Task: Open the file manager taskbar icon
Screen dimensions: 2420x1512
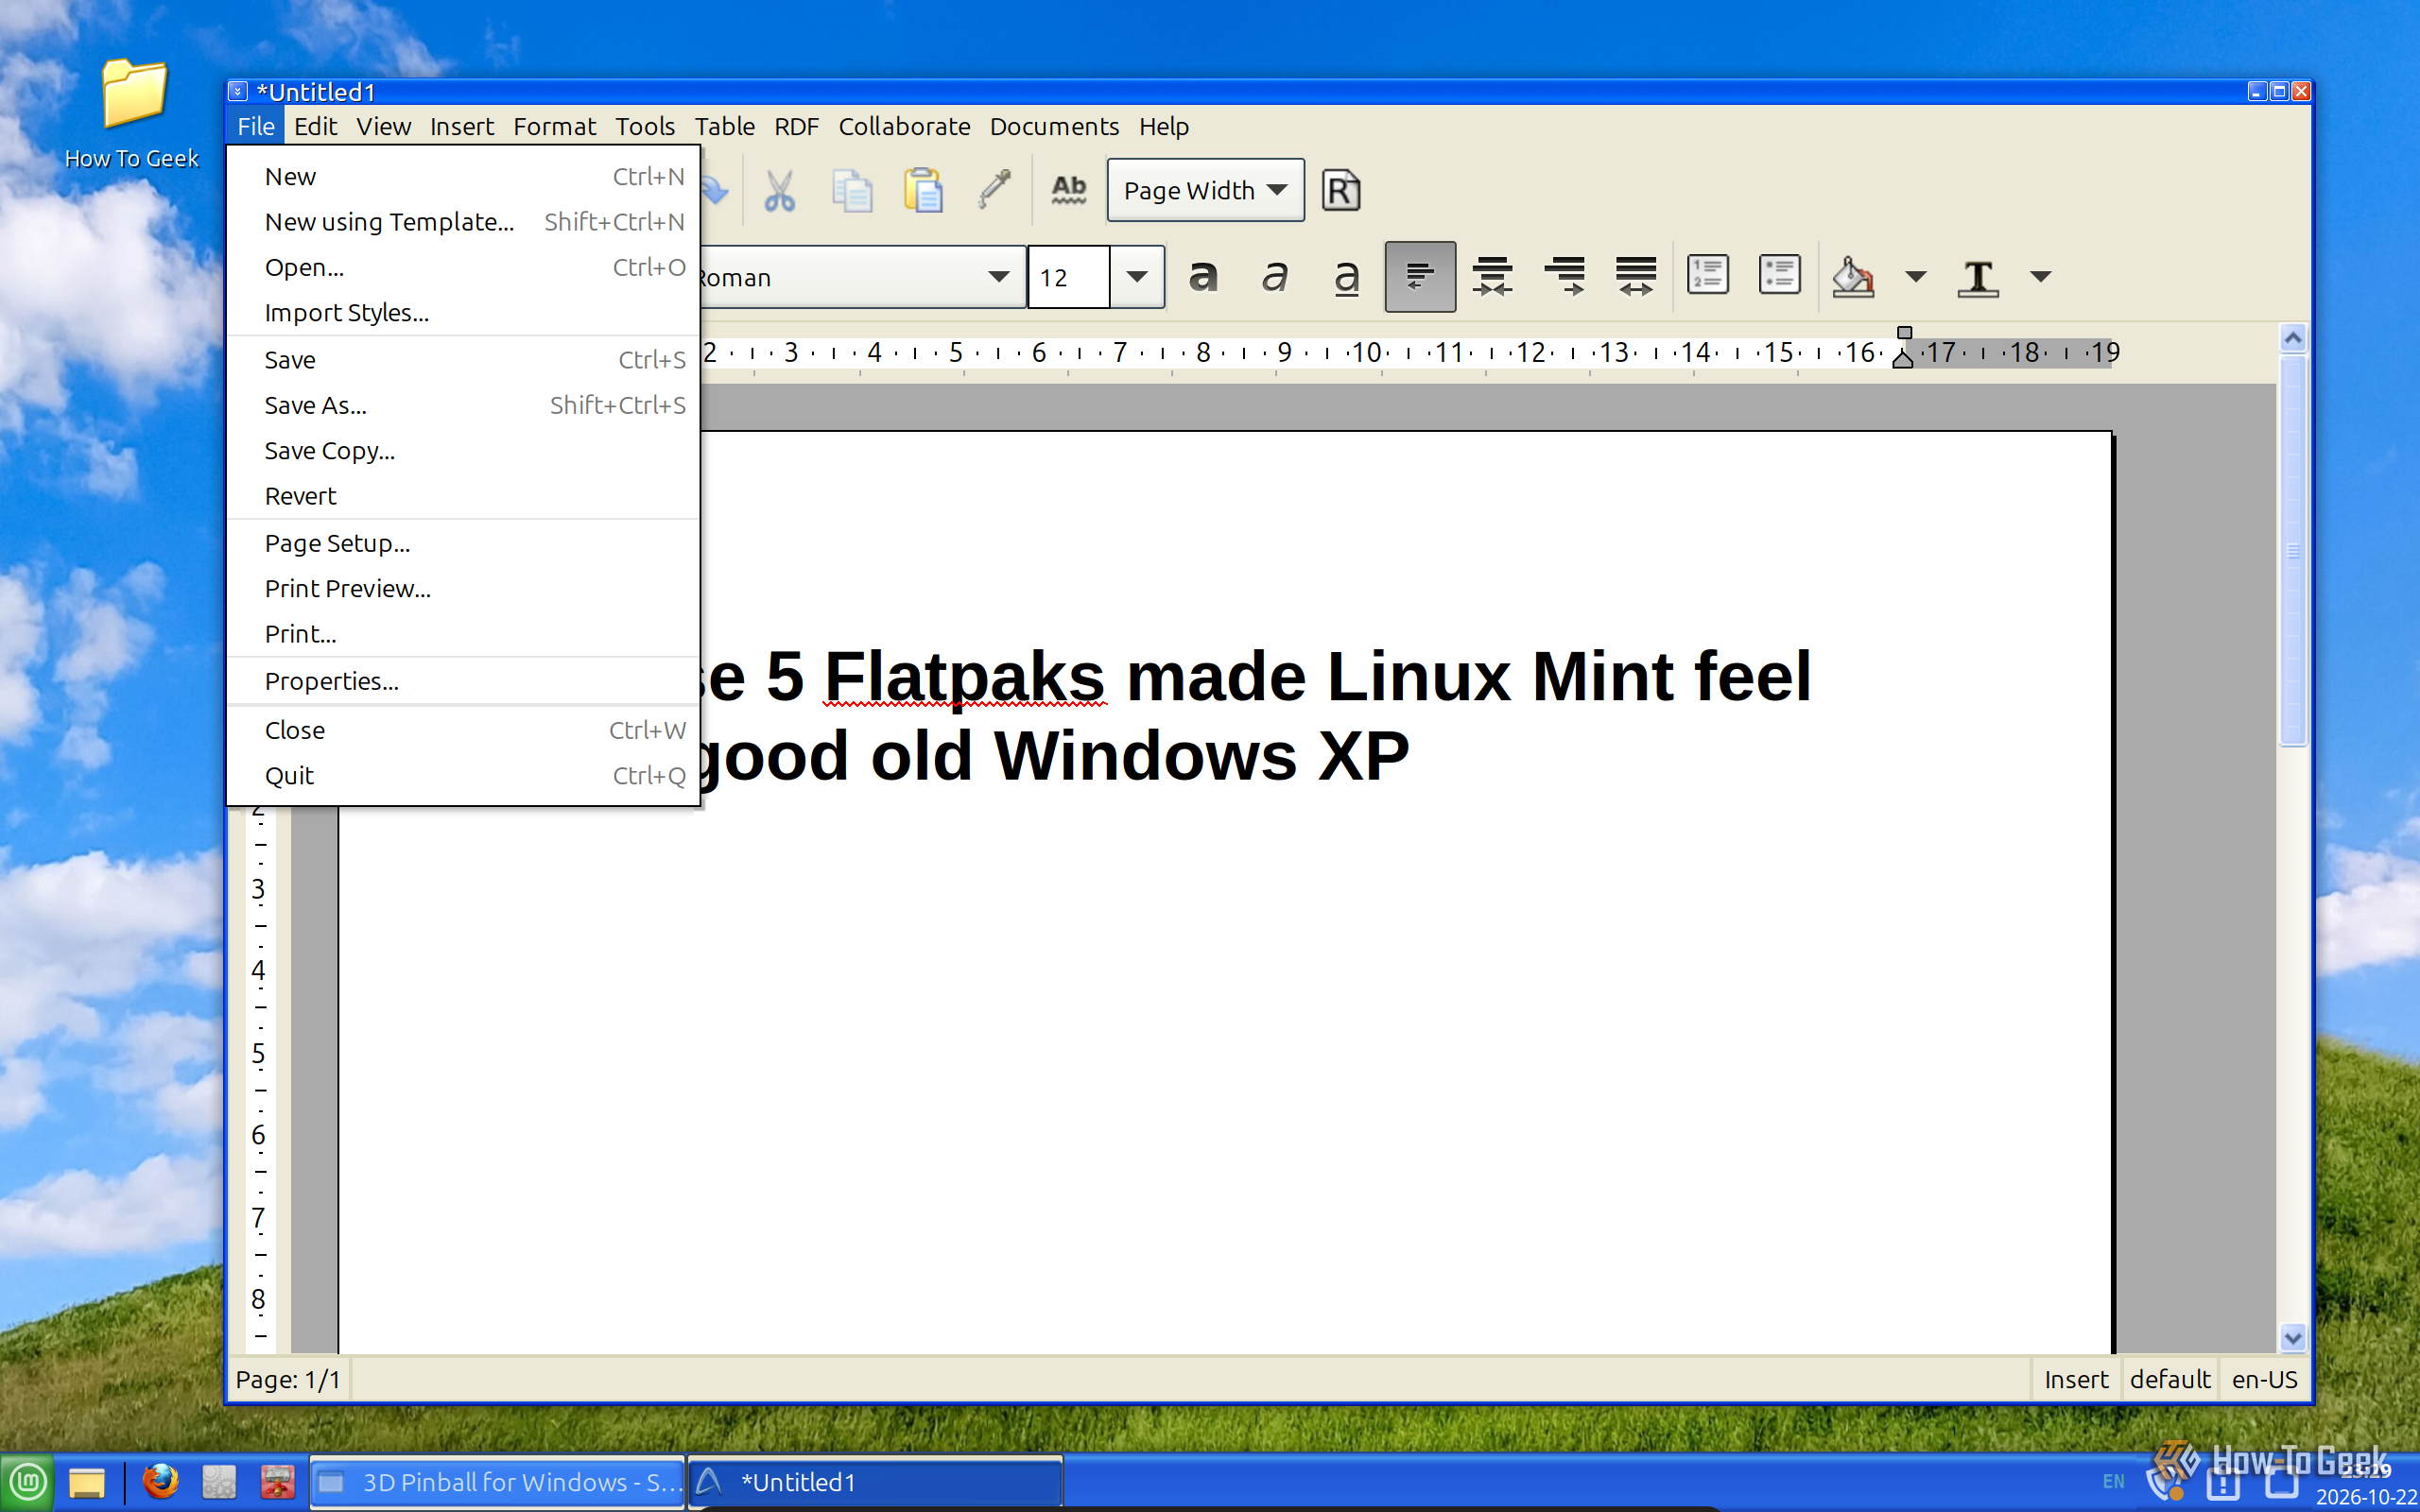Action: point(86,1482)
